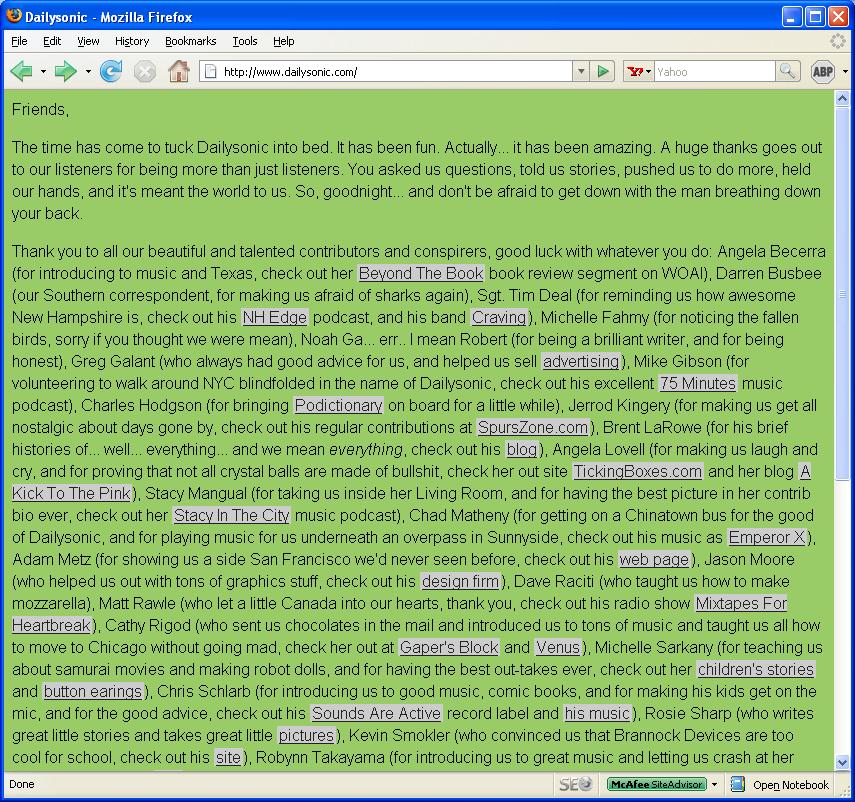Screen dimensions: 855x802
Task: Open the Adblock Plus dropdown arrow
Action: click(845, 71)
